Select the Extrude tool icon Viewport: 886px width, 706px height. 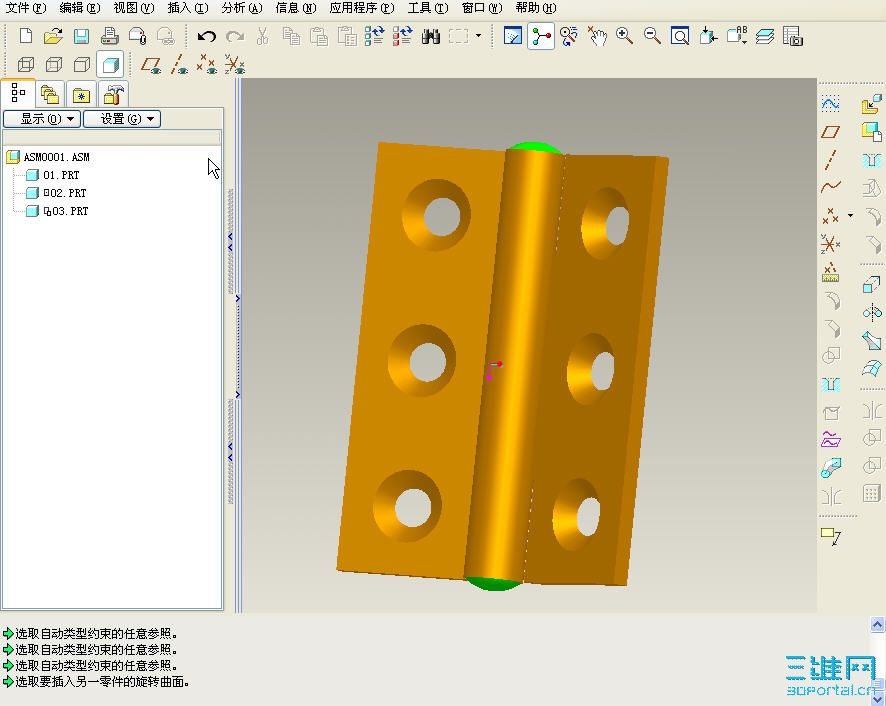point(872,285)
